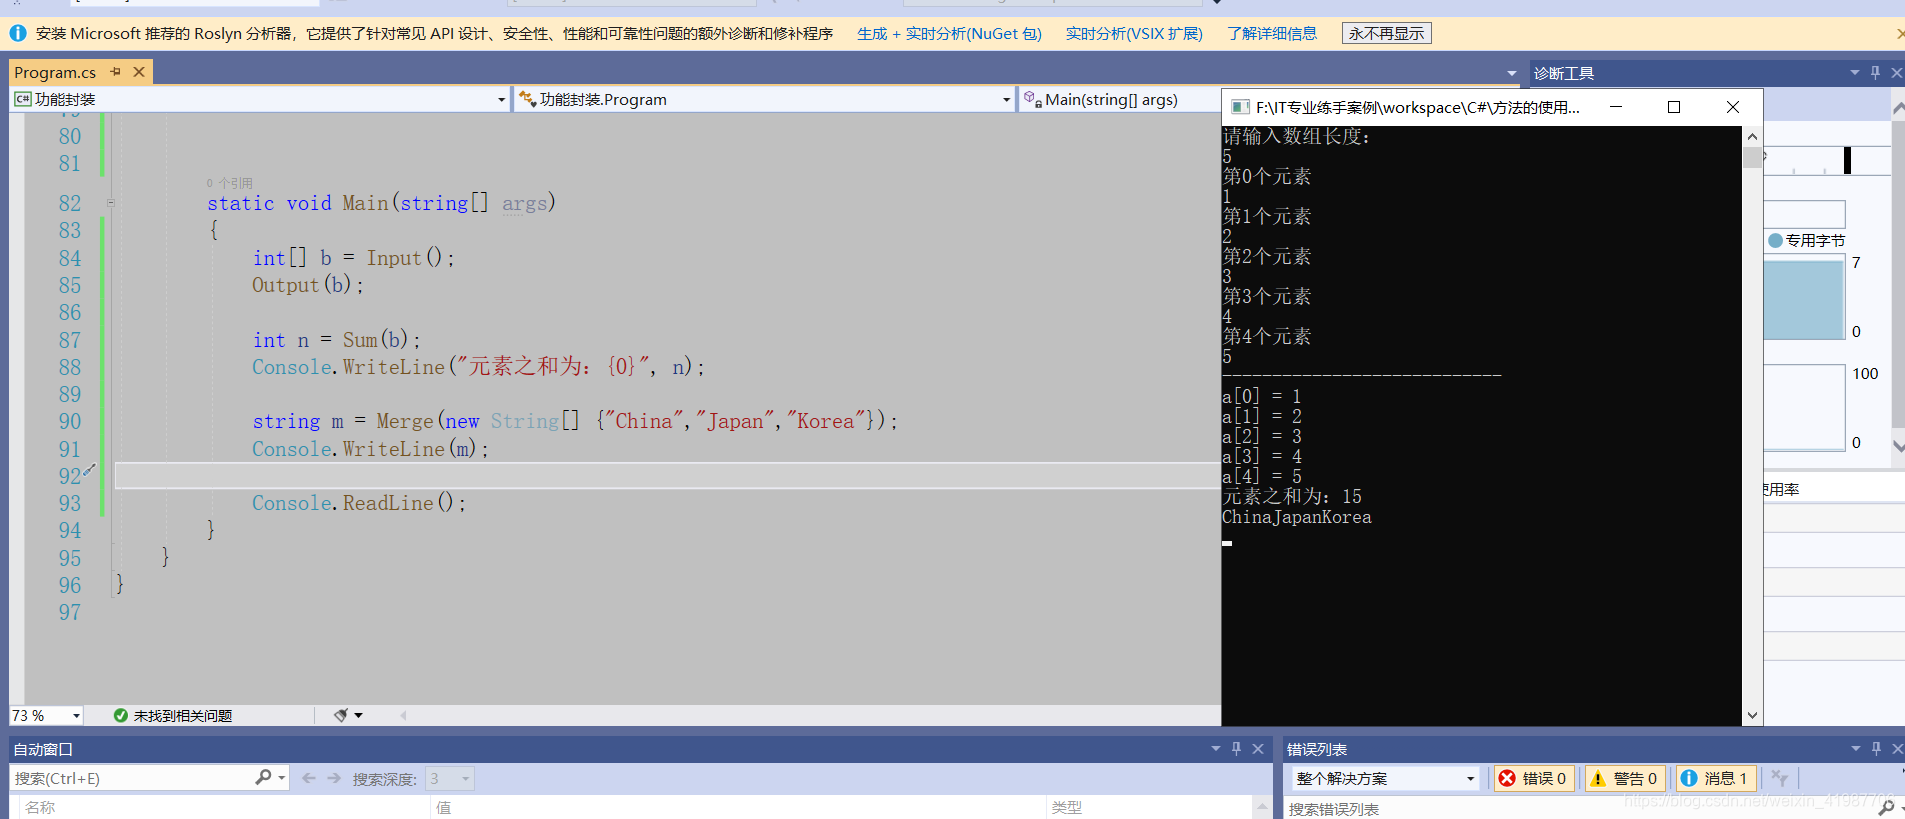Click the diagnostics panel scroll down arrow
Viewport: 1905px width, 819px height.
point(1898,446)
